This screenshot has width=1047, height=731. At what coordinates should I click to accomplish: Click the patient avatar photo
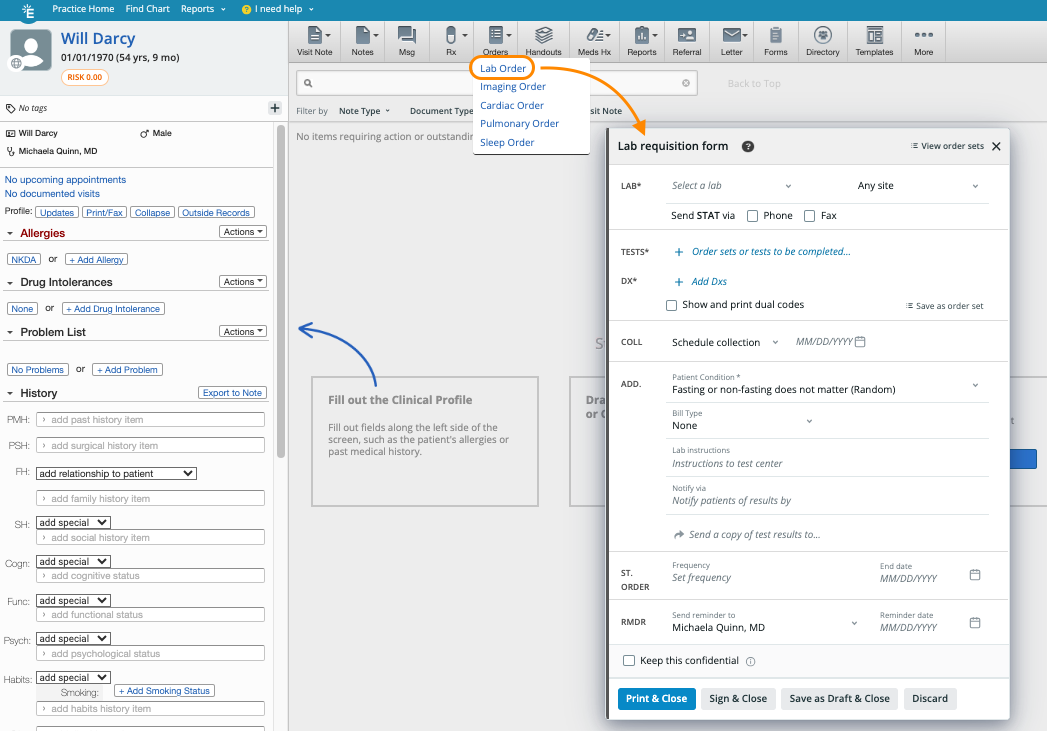click(x=31, y=50)
